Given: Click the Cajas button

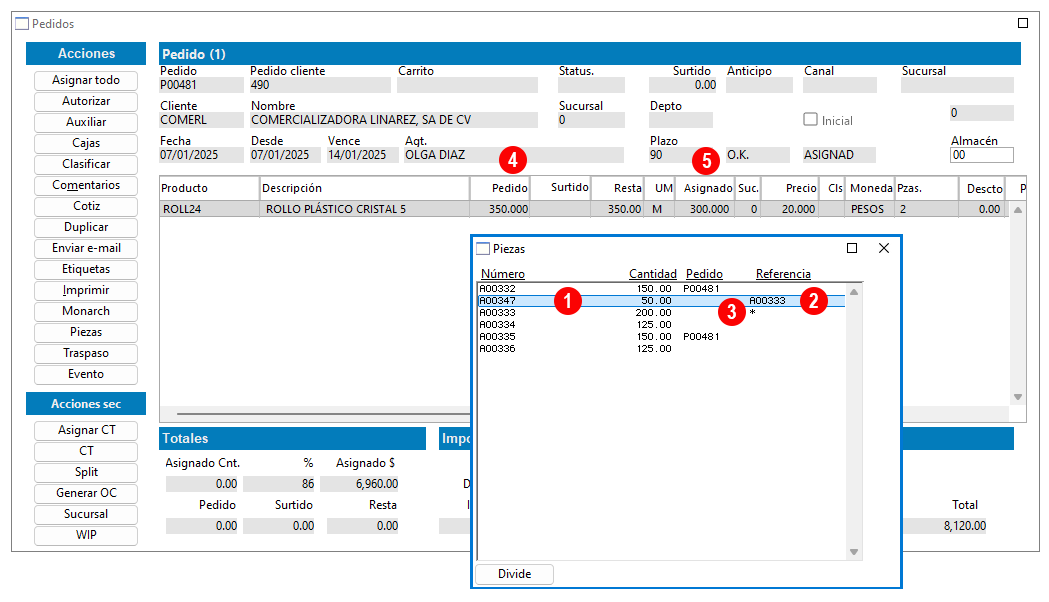Looking at the screenshot, I should (x=86, y=143).
